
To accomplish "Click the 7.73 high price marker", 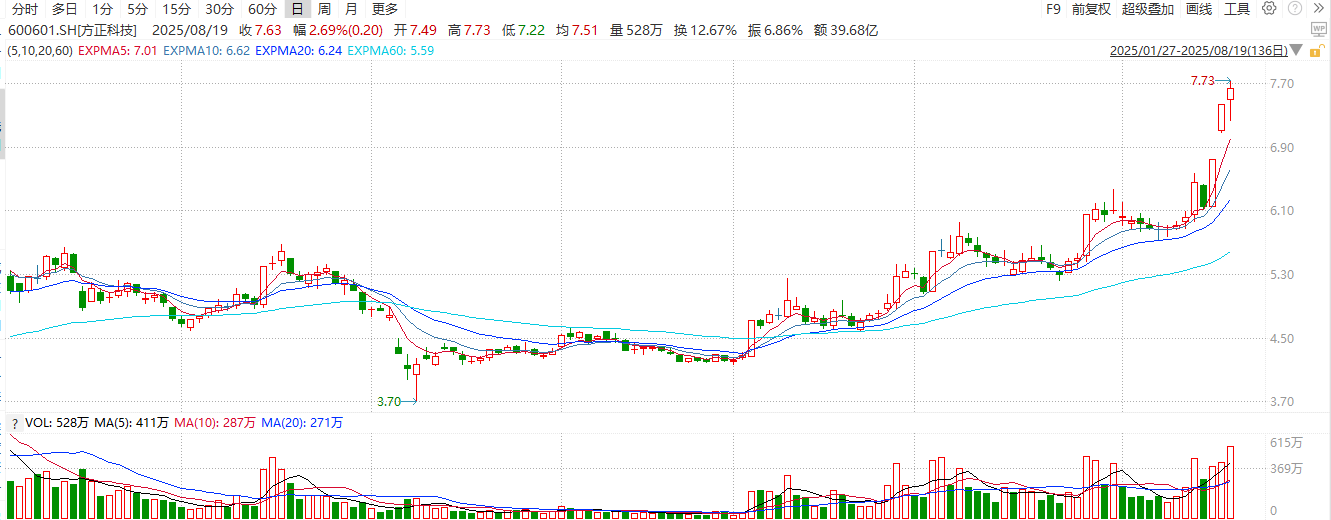I will pos(1203,80).
